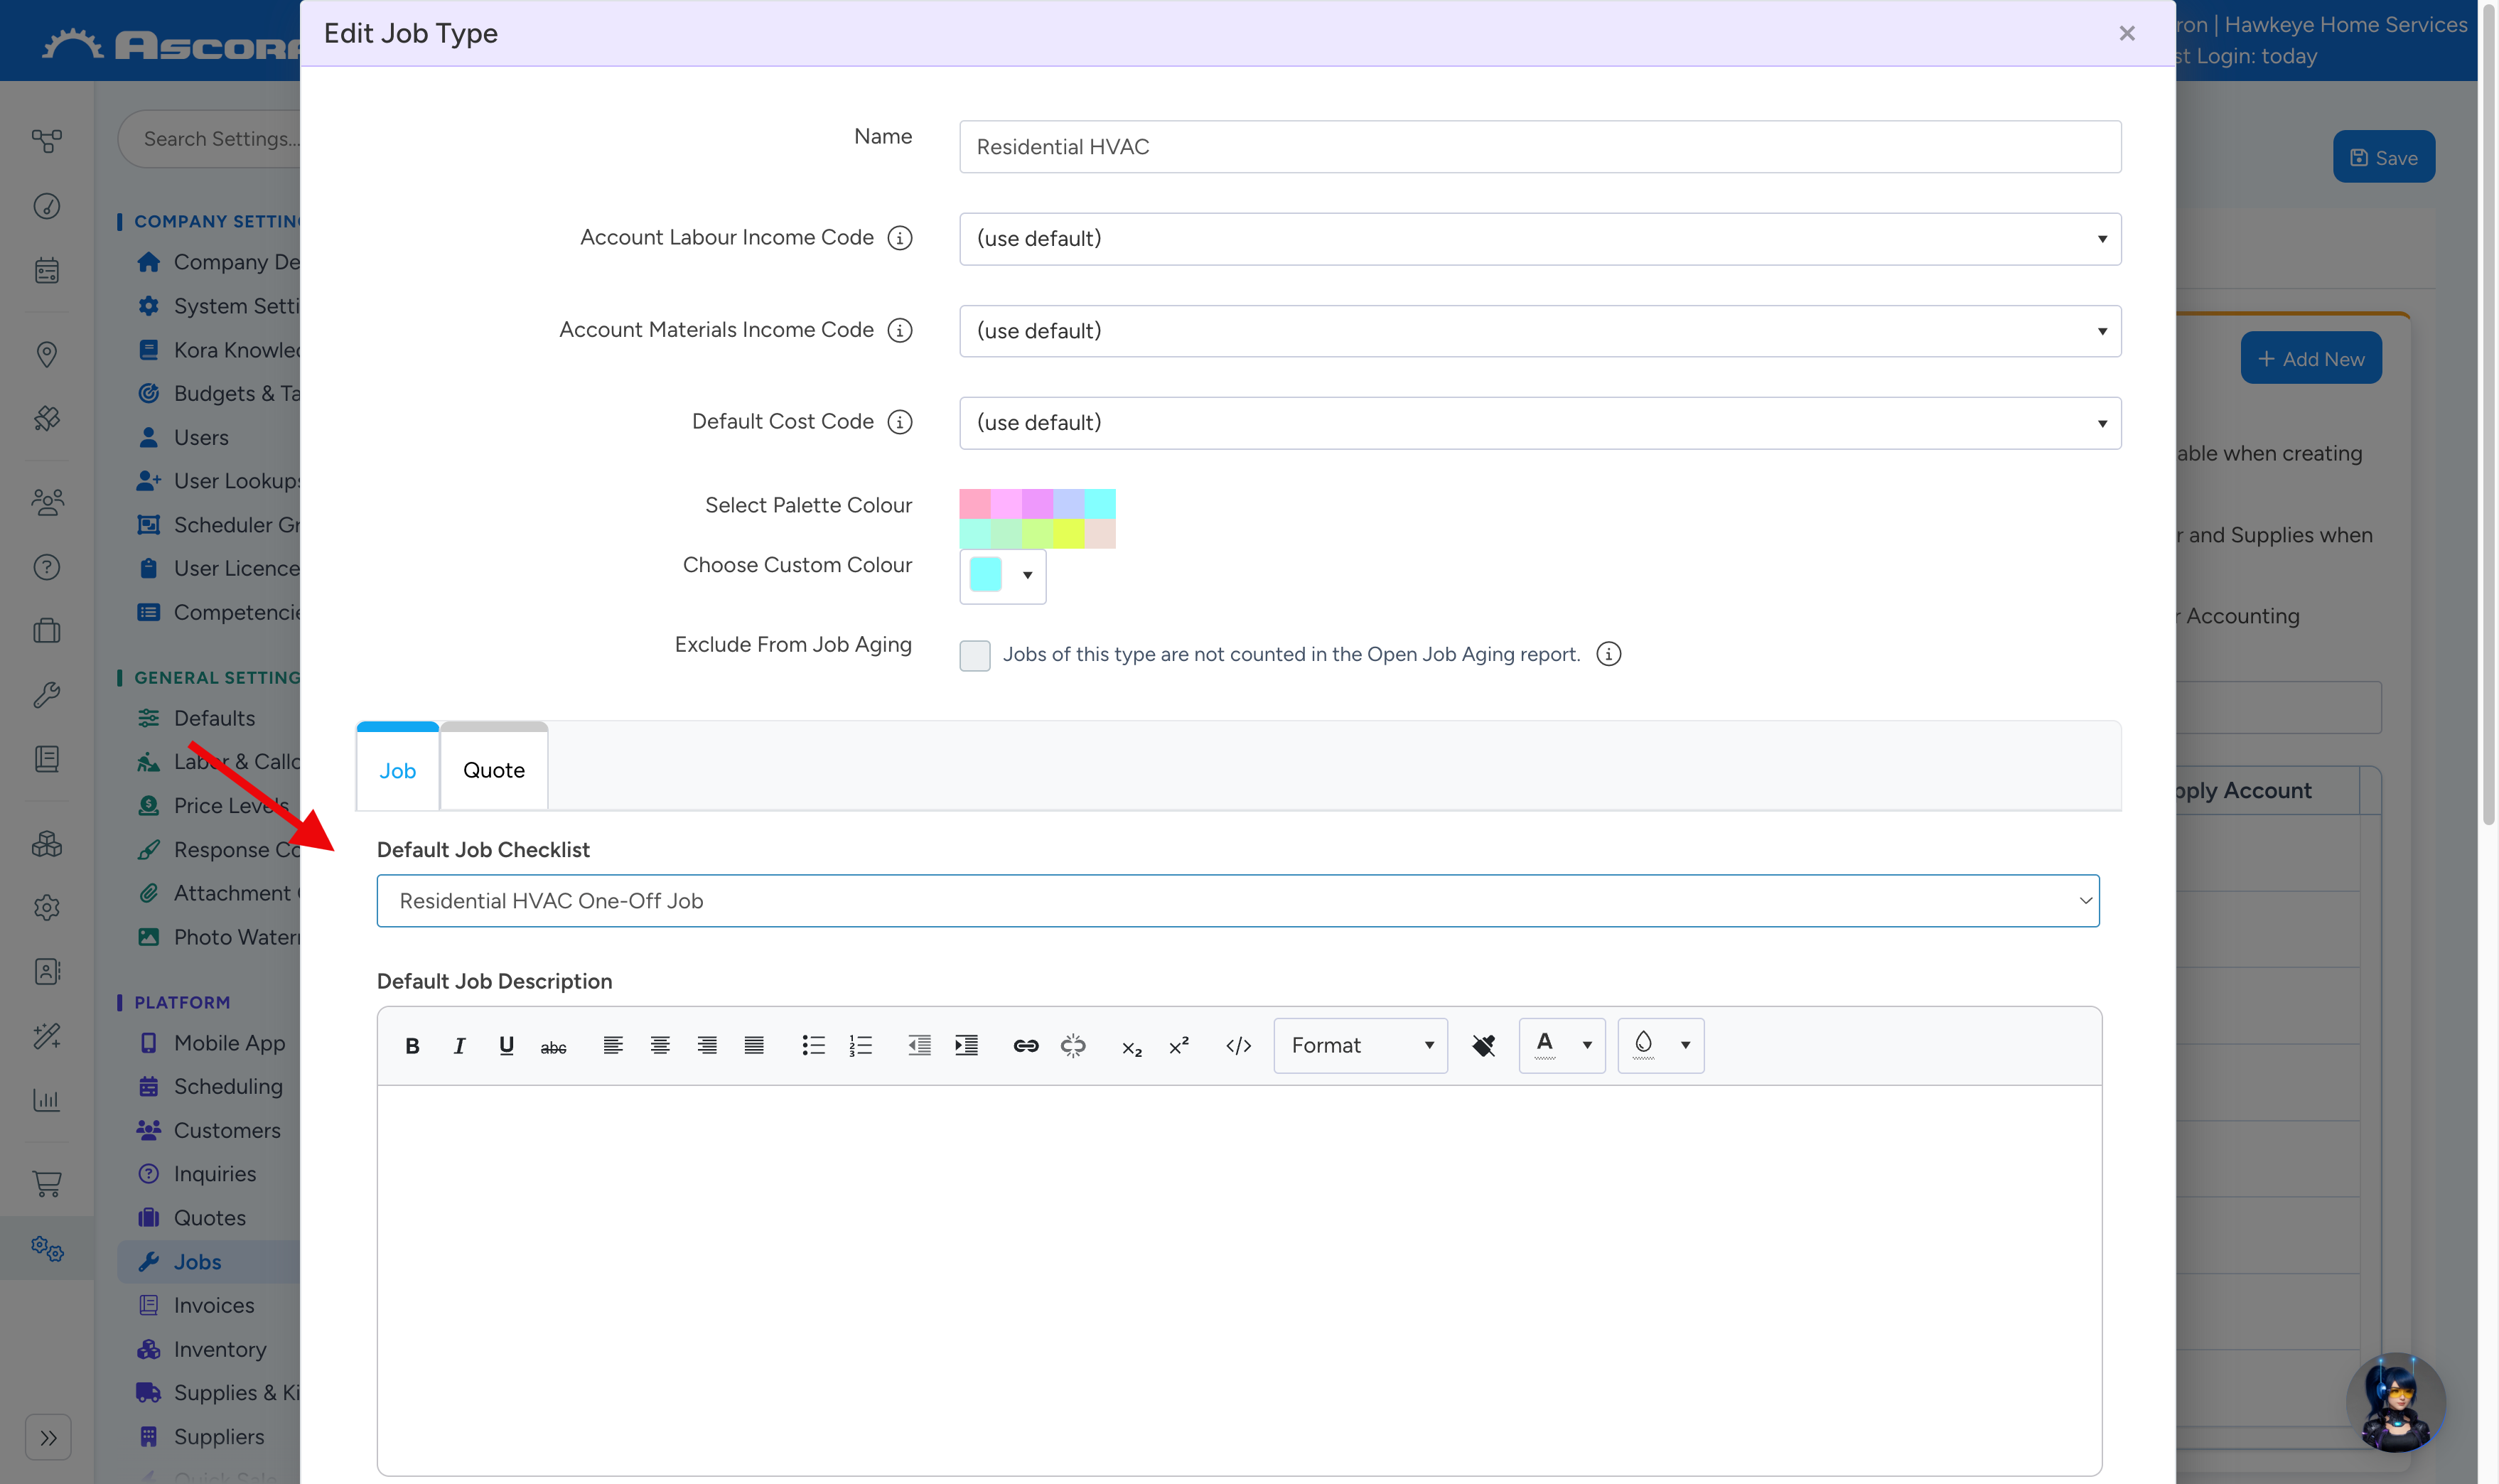Viewport: 2499px width, 1484px height.
Task: Increase indent in the editor
Action: (966, 1046)
